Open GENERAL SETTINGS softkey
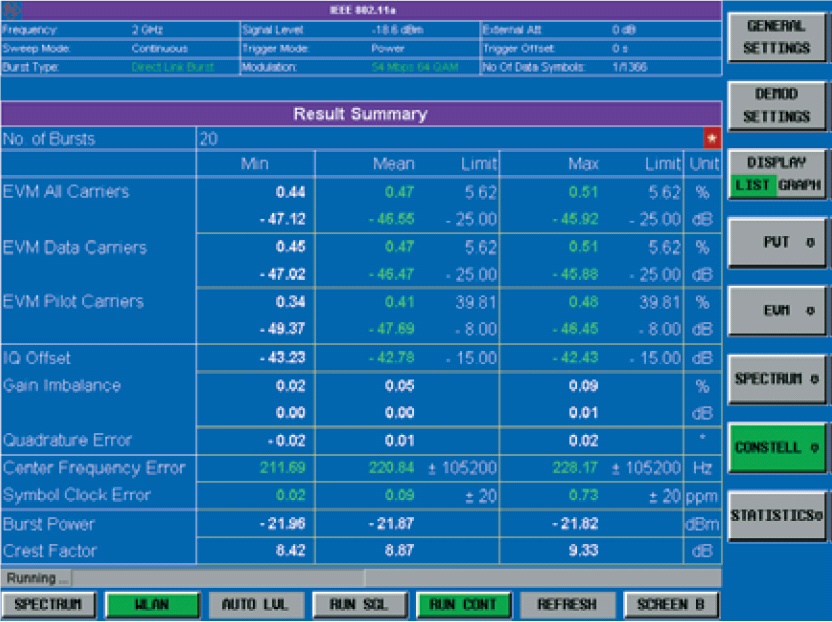 tap(777, 37)
